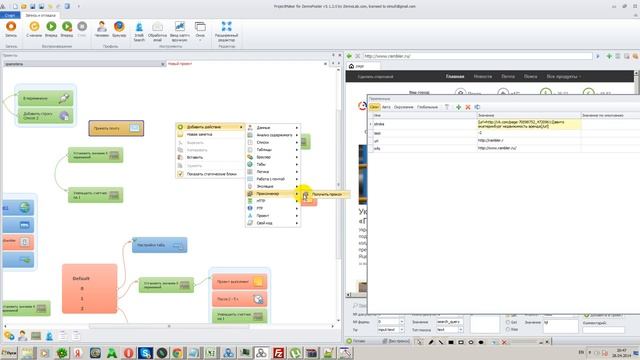
Task: Open 'Поиск' link in Rambler top bar
Action: tap(531, 76)
